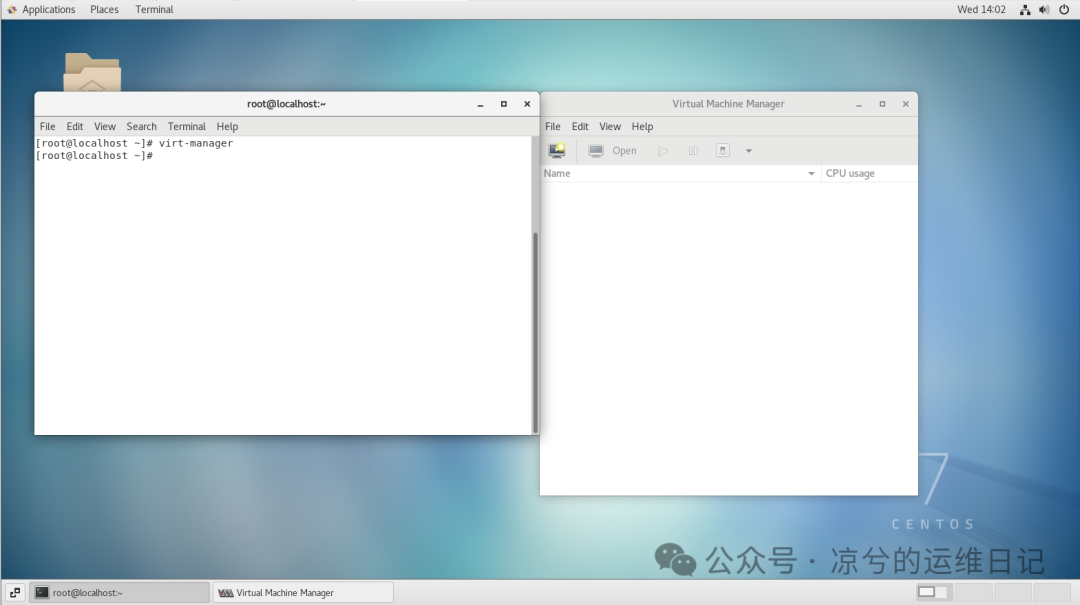Close the terminal window
This screenshot has height=605, width=1080.
pos(527,104)
